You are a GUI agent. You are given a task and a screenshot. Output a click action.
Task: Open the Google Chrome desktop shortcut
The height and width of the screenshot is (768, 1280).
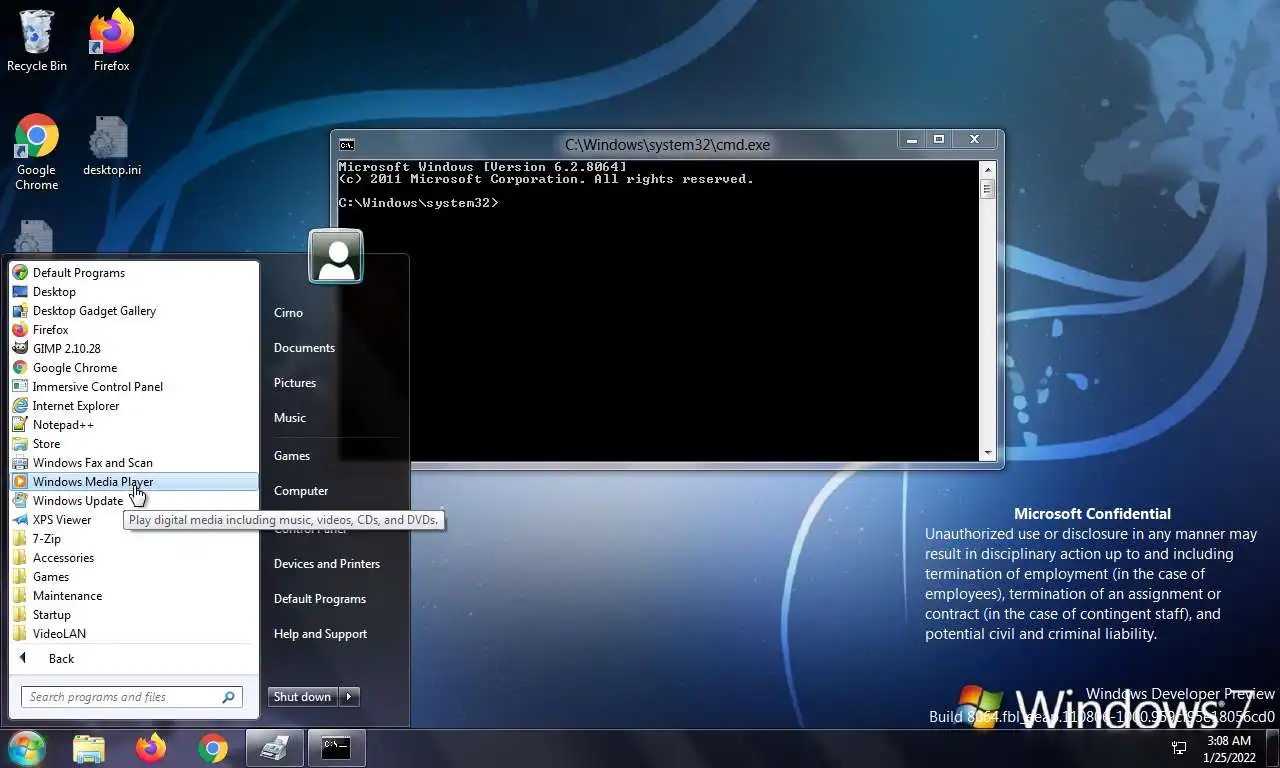[36, 152]
